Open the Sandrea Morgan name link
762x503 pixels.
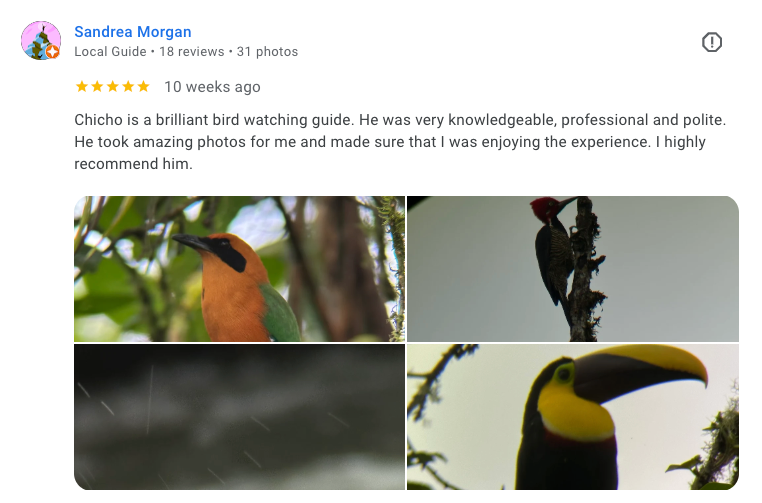[x=133, y=32]
